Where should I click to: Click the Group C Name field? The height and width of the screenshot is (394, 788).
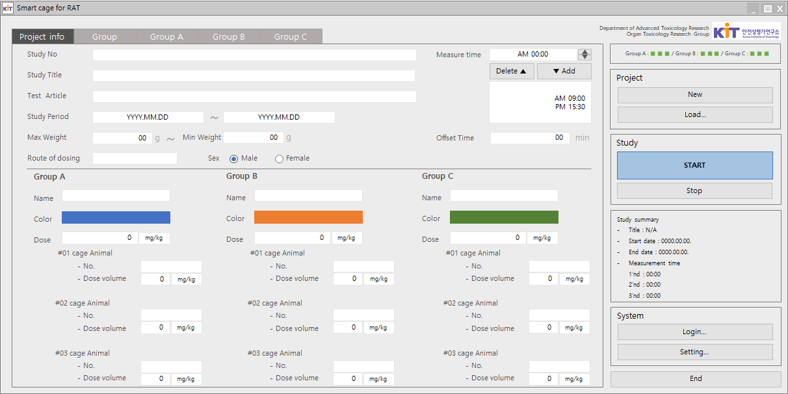[504, 196]
